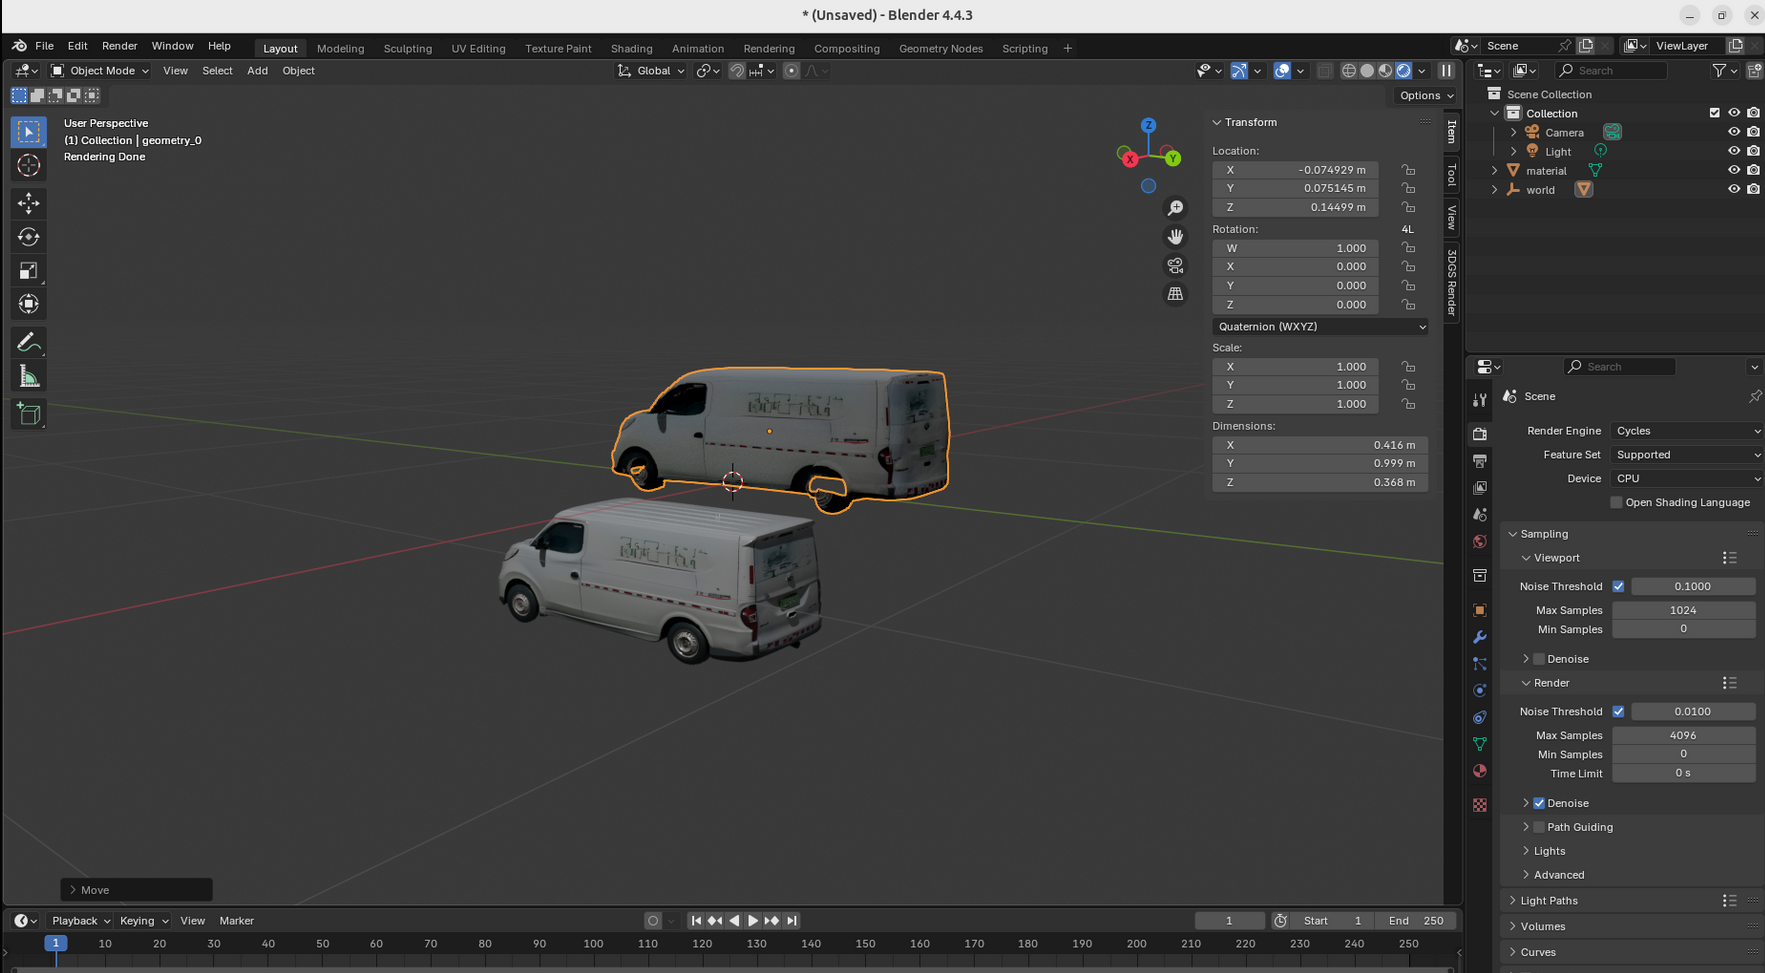Hide the Camera object in outliner
The width and height of the screenshot is (1765, 973).
point(1733,132)
